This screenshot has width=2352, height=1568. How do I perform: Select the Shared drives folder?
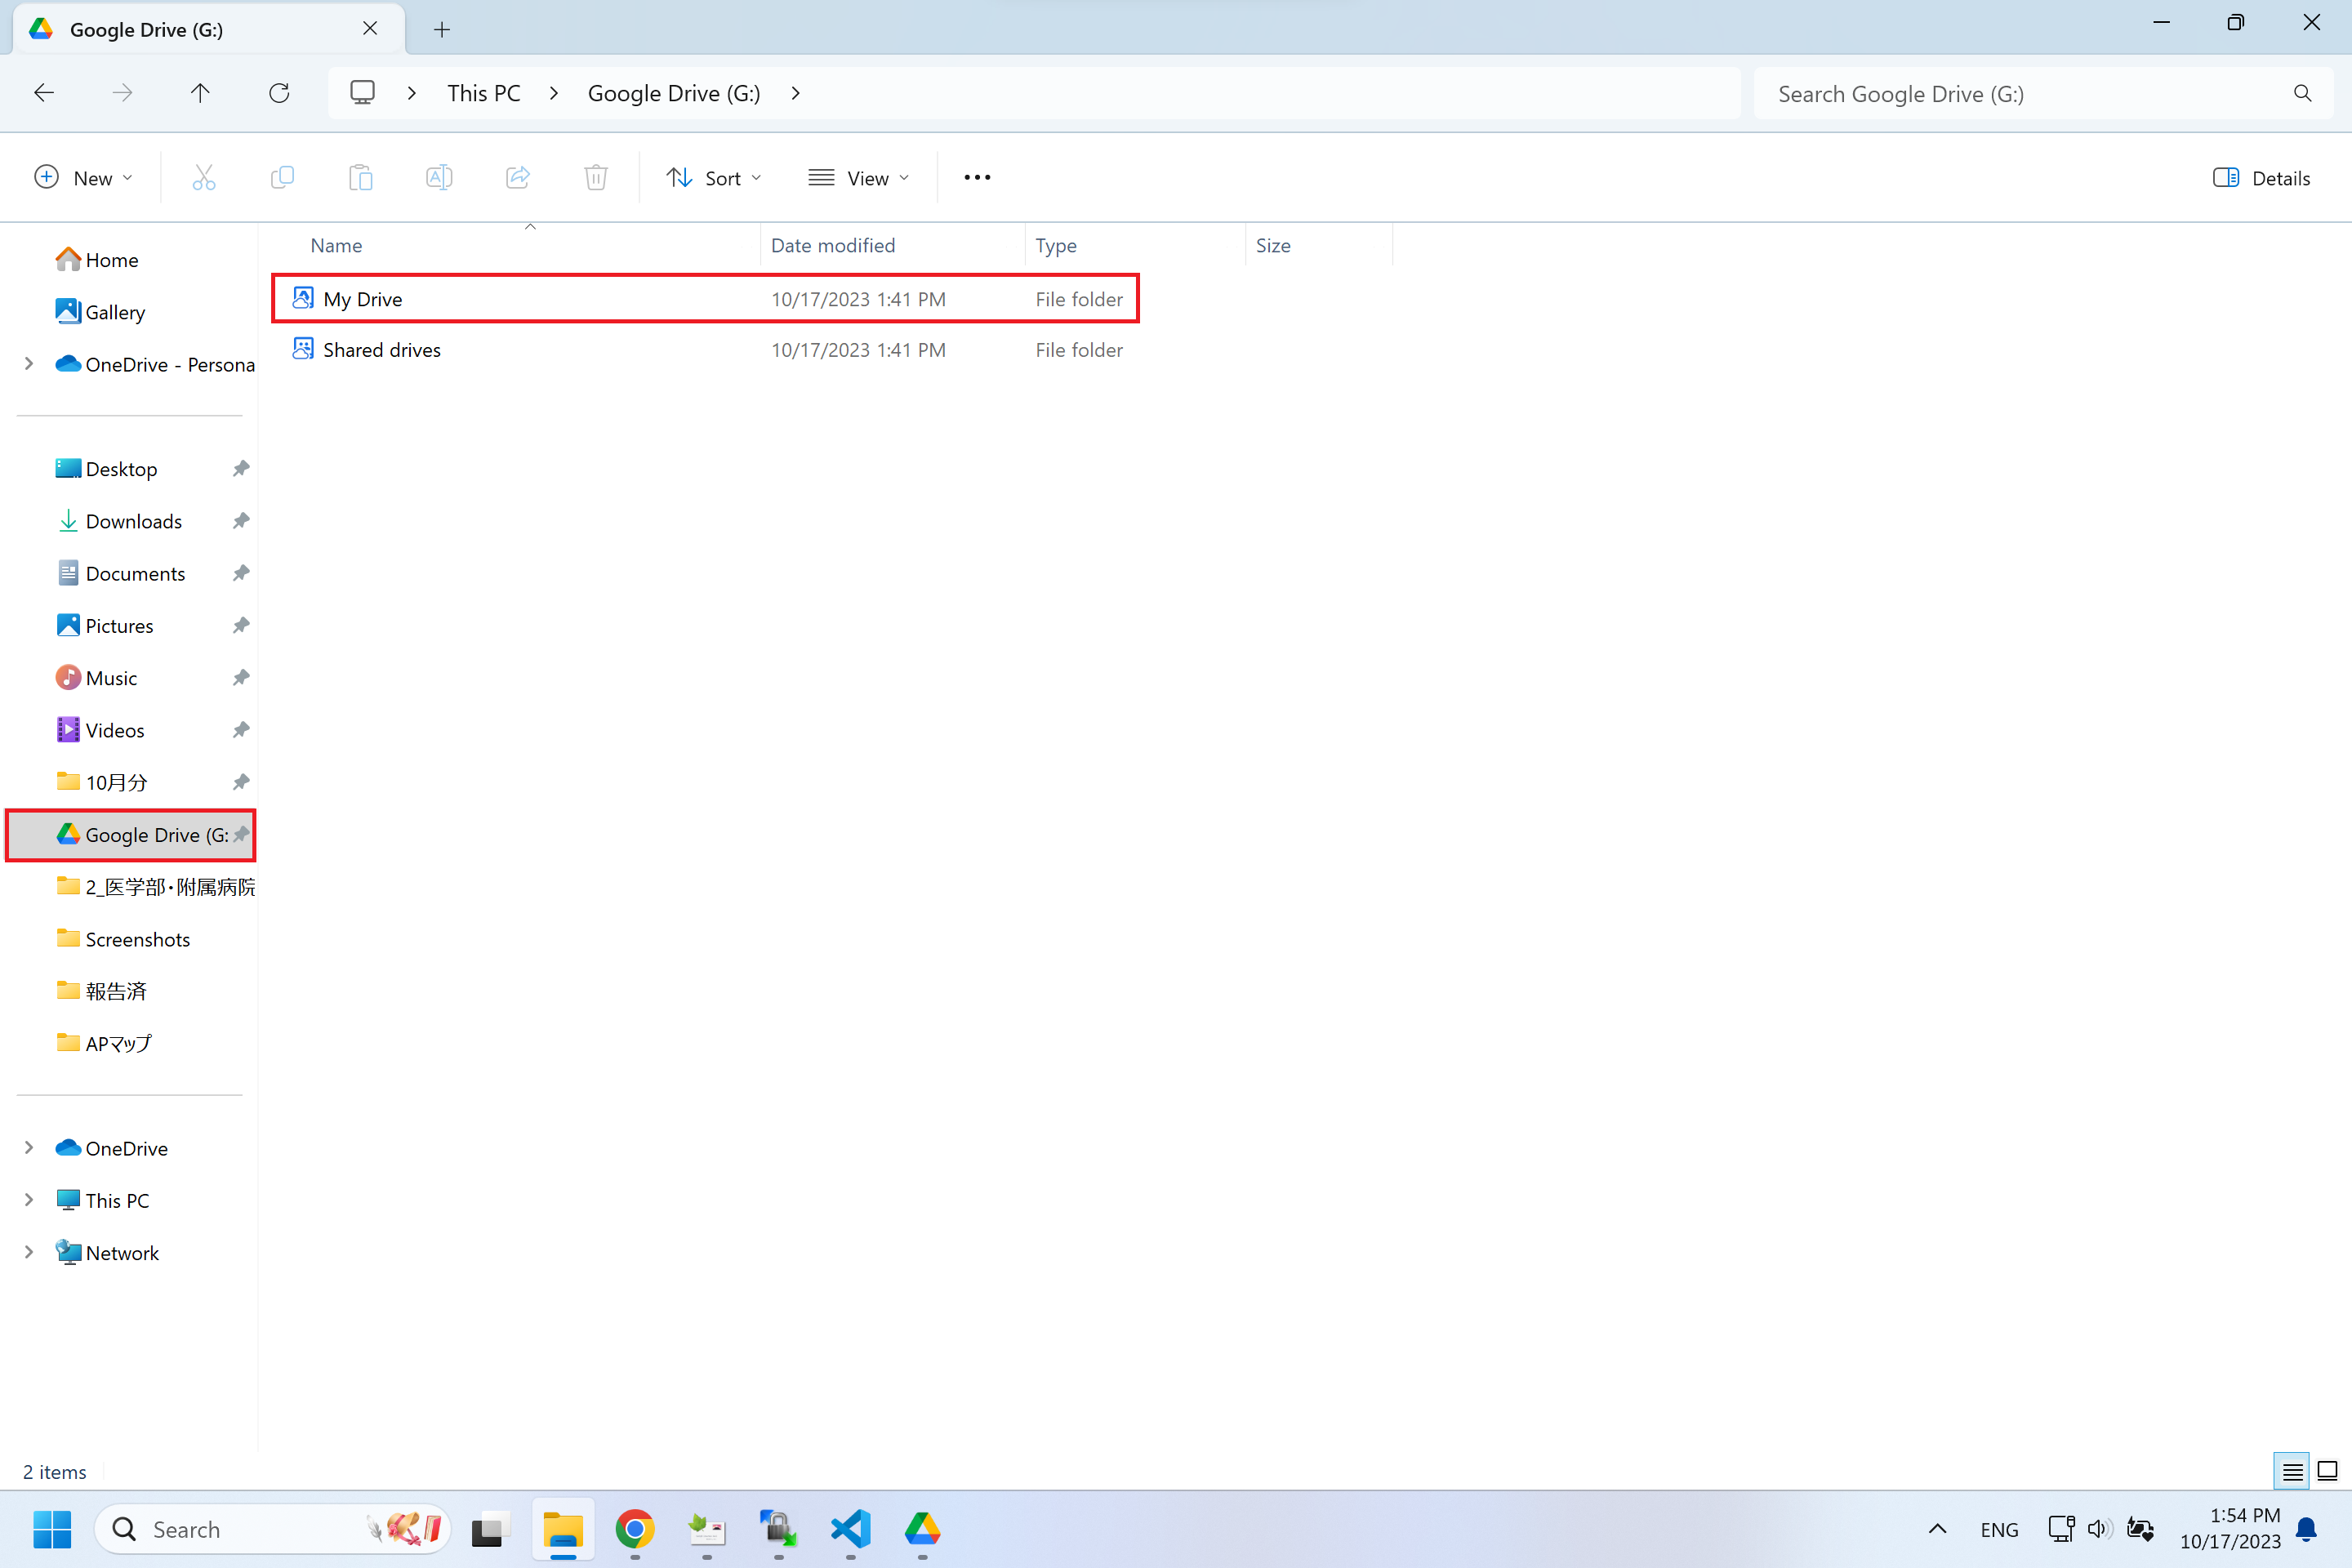point(706,350)
